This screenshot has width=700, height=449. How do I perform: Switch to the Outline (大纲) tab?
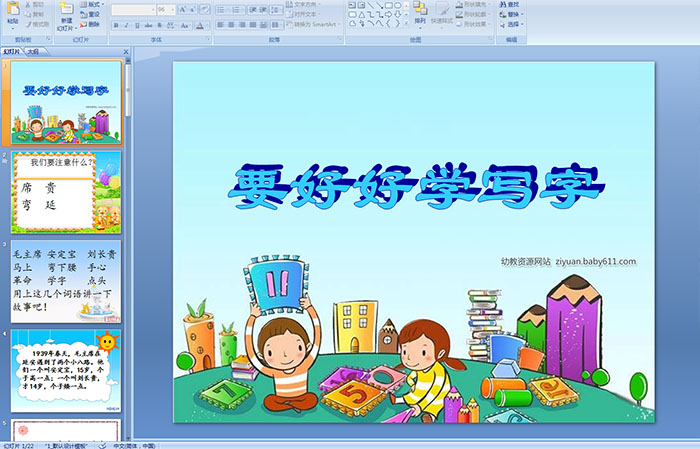[33, 51]
